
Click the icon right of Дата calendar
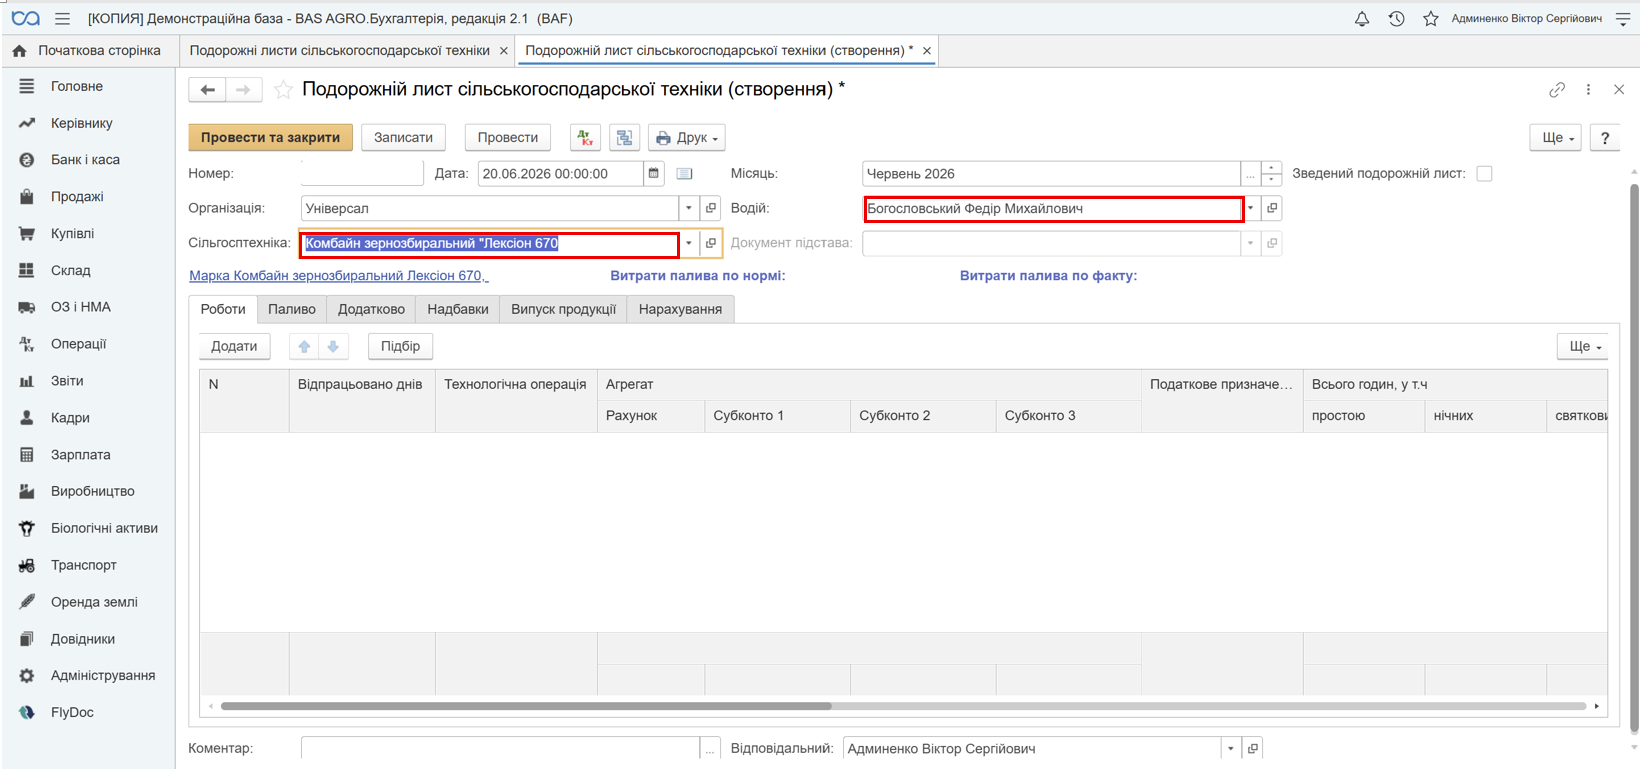(684, 174)
